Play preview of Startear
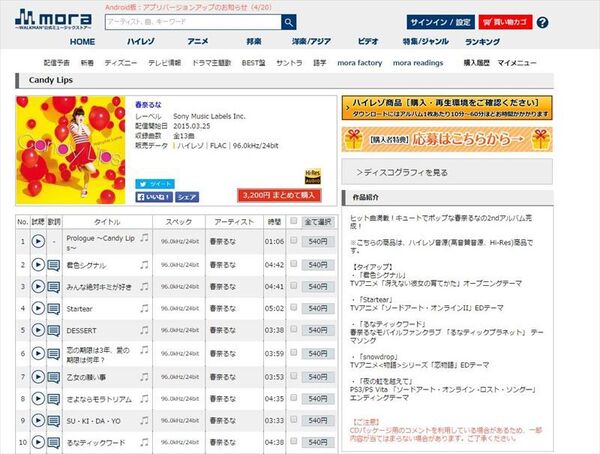 point(38,308)
